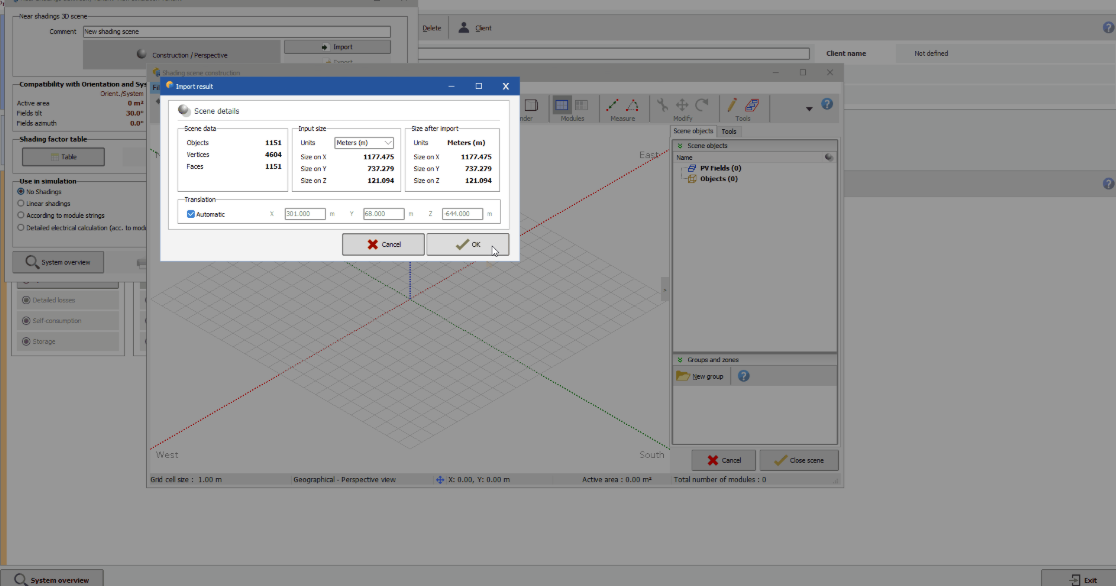Open the Measure angle tool
Screen dimensions: 1116x586
click(634, 105)
